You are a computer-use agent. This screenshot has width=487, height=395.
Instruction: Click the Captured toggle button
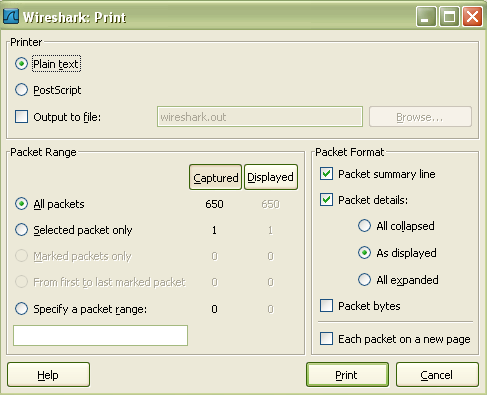click(x=215, y=177)
